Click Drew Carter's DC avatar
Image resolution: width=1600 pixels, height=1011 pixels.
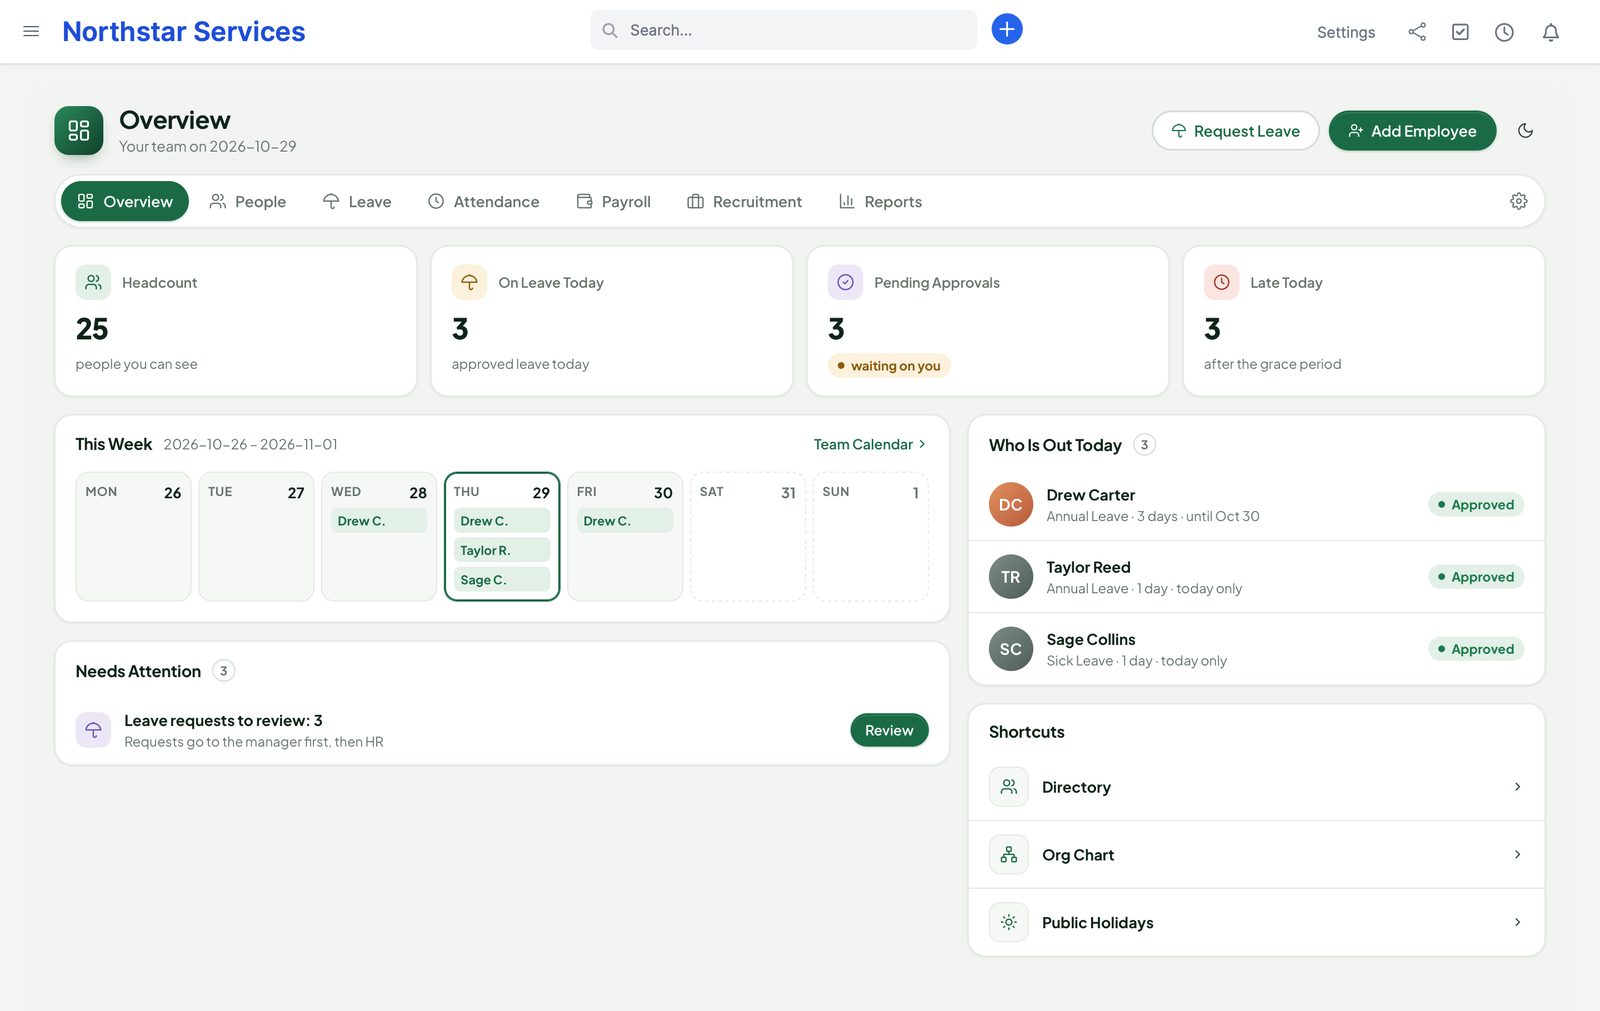click(x=1011, y=505)
